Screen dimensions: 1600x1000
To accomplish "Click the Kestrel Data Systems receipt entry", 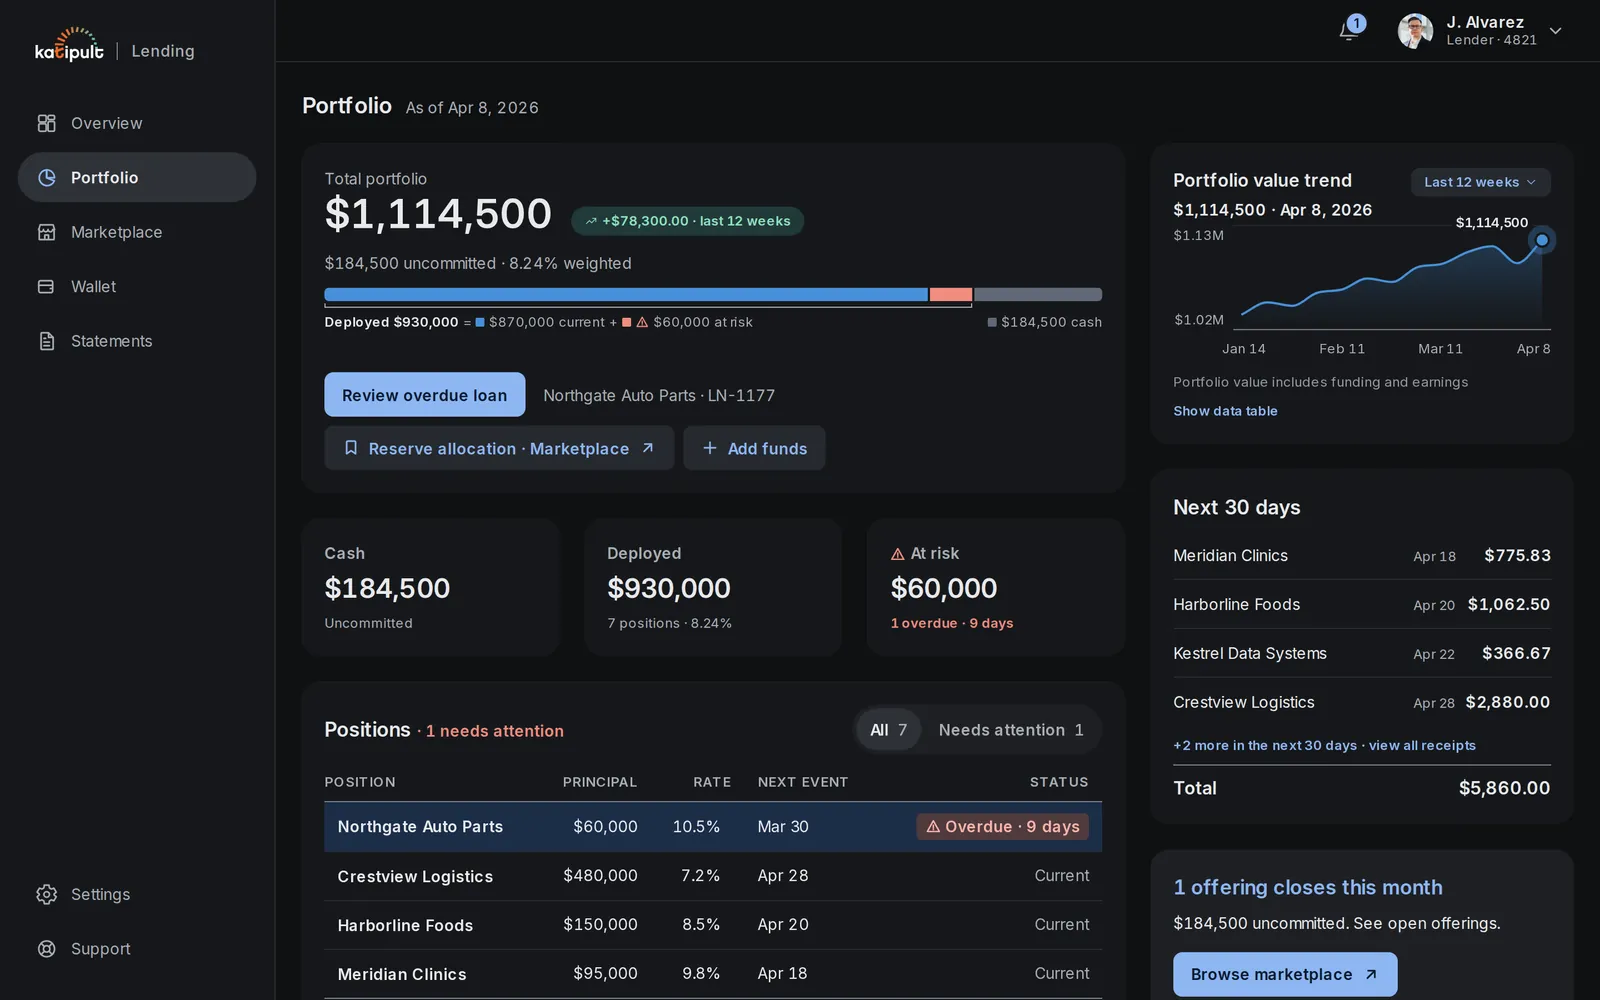I will point(1362,653).
